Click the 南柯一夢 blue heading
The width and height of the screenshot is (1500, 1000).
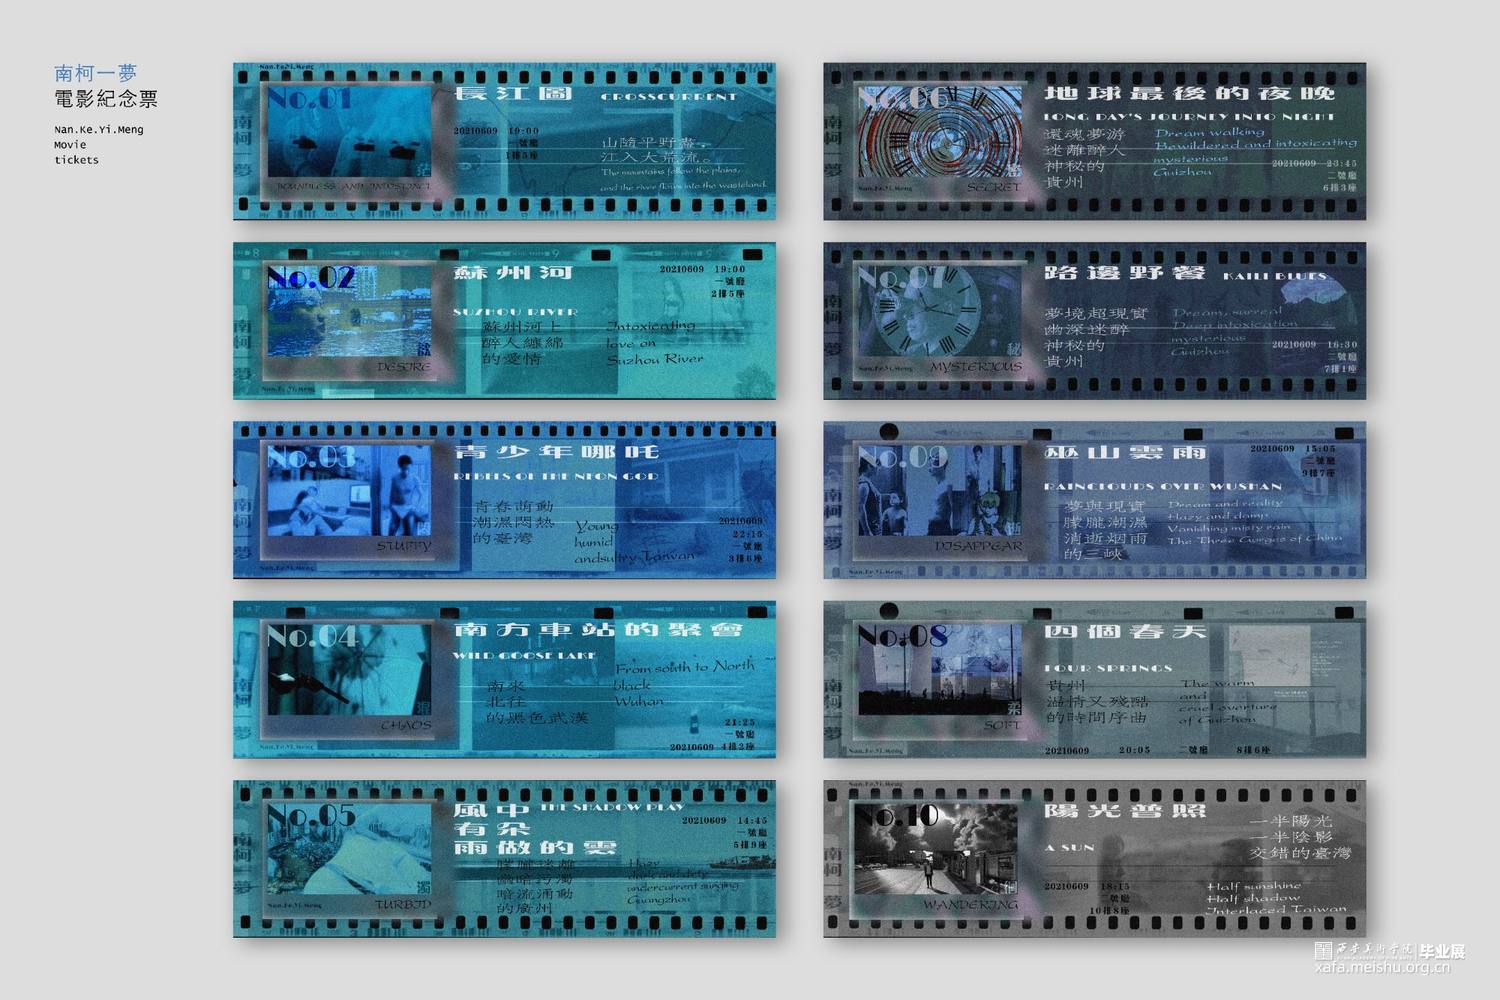[95, 73]
